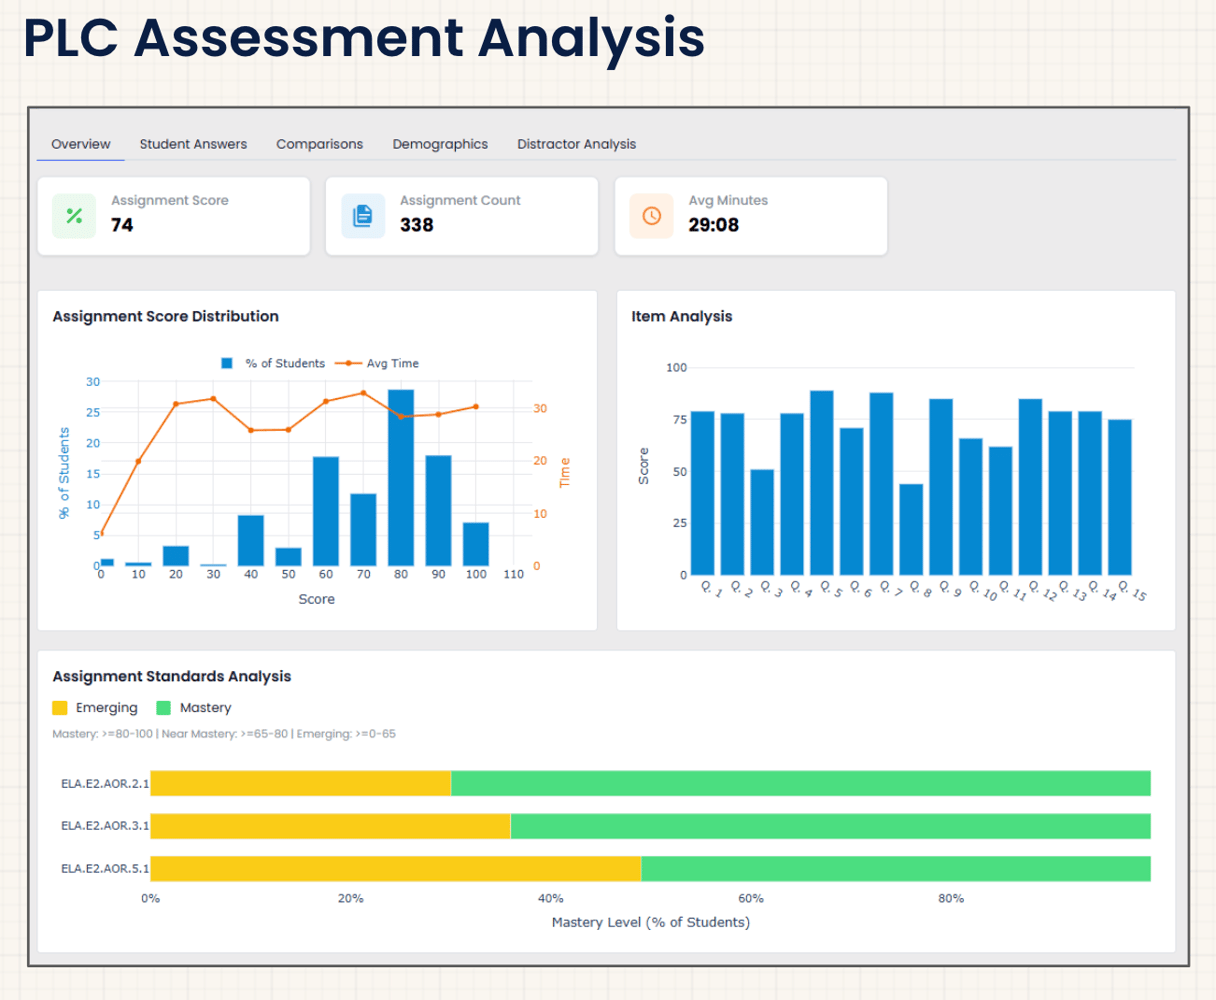
Task: Click the Emerging segment for ELA.E2.AOR.5.1
Action: [396, 869]
